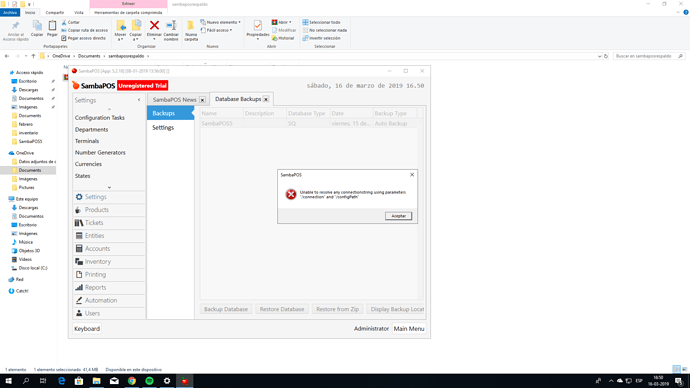Select Backups in the side list
Image resolution: width=690 pixels, height=388 pixels.
[170, 113]
